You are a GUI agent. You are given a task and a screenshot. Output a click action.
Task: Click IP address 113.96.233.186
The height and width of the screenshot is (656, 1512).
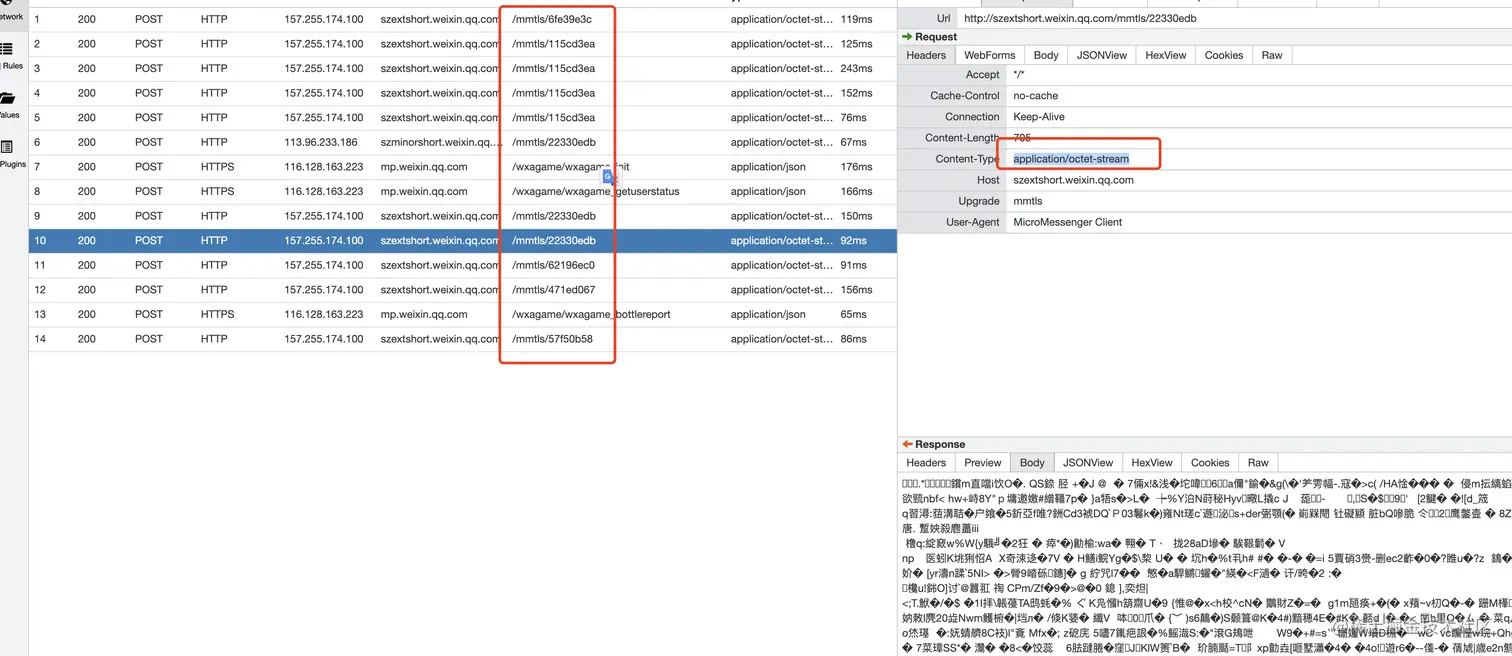(320, 142)
